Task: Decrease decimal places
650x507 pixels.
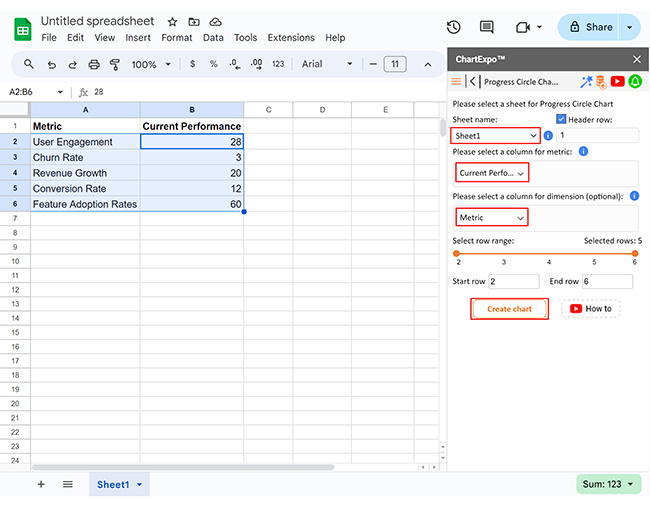Action: click(235, 64)
